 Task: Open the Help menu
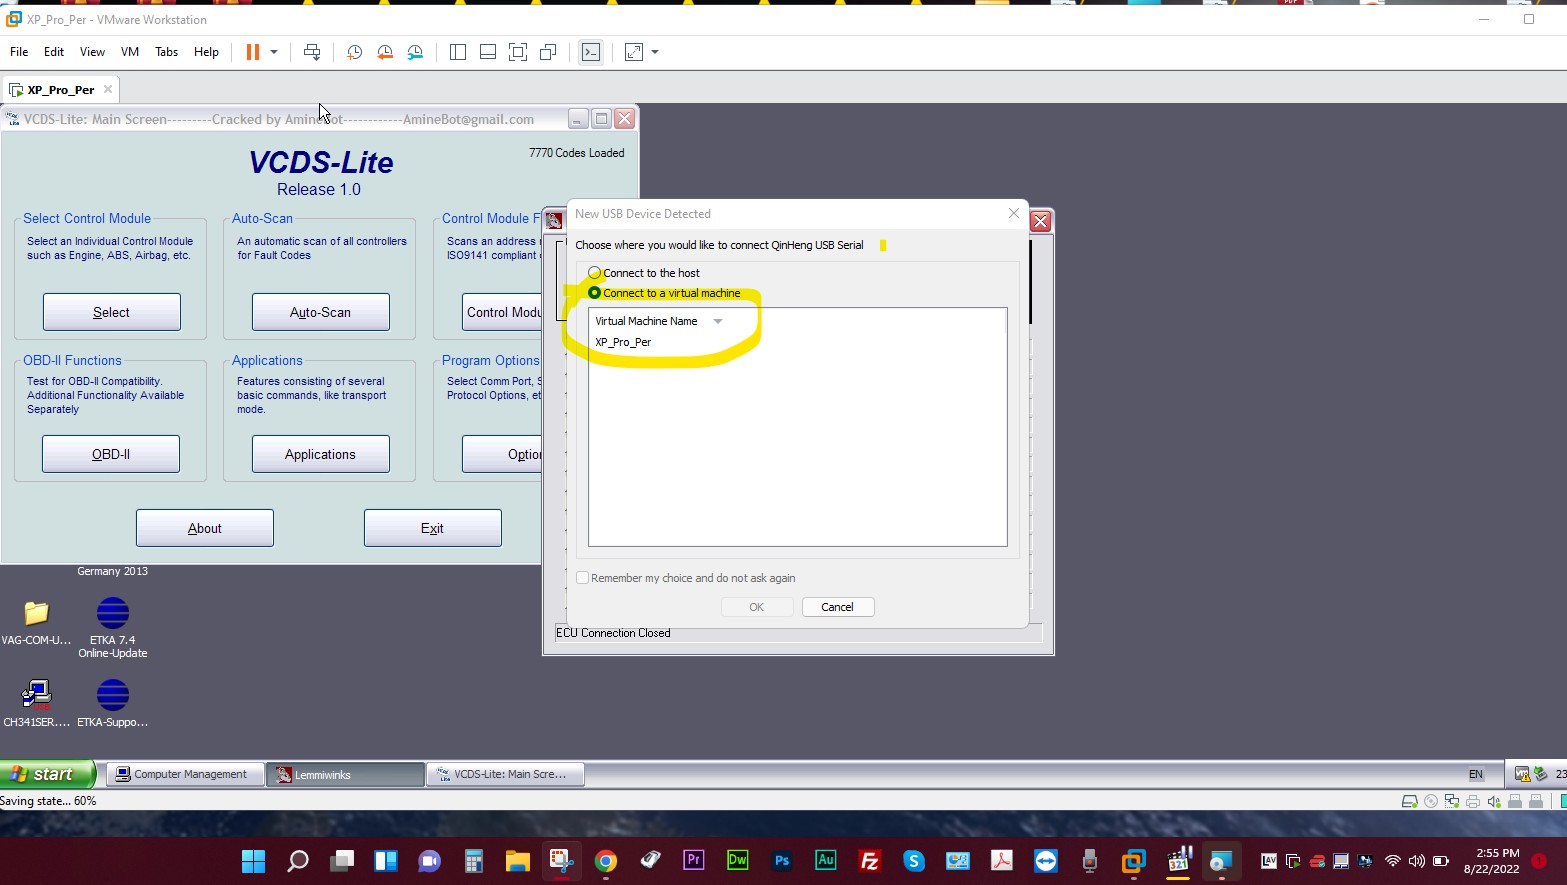(x=206, y=52)
